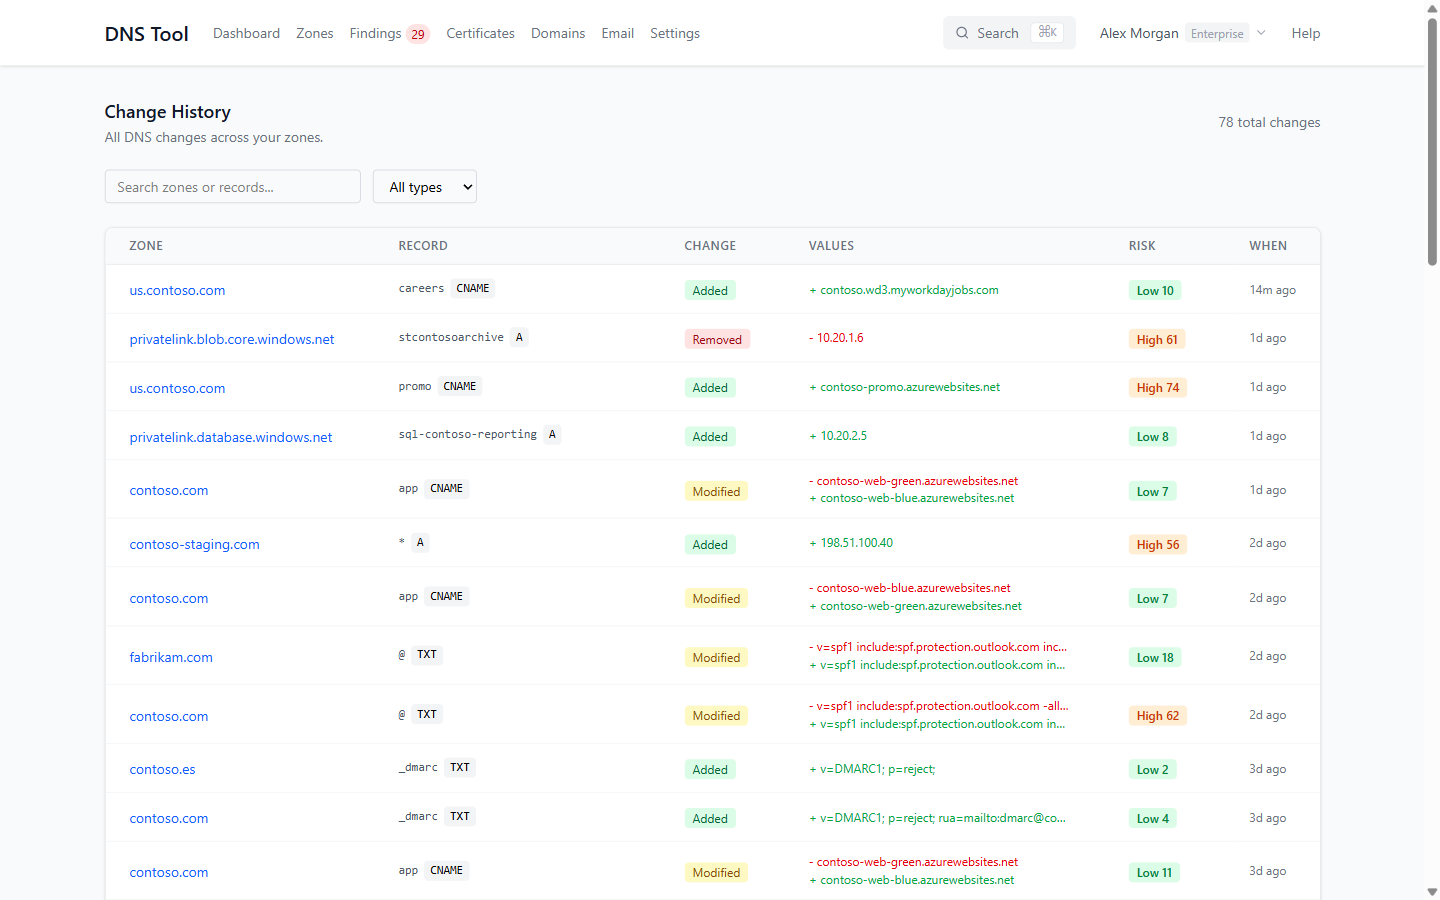The image size is (1440, 900).
Task: Click the 14m ago timestamp
Action: (1272, 290)
